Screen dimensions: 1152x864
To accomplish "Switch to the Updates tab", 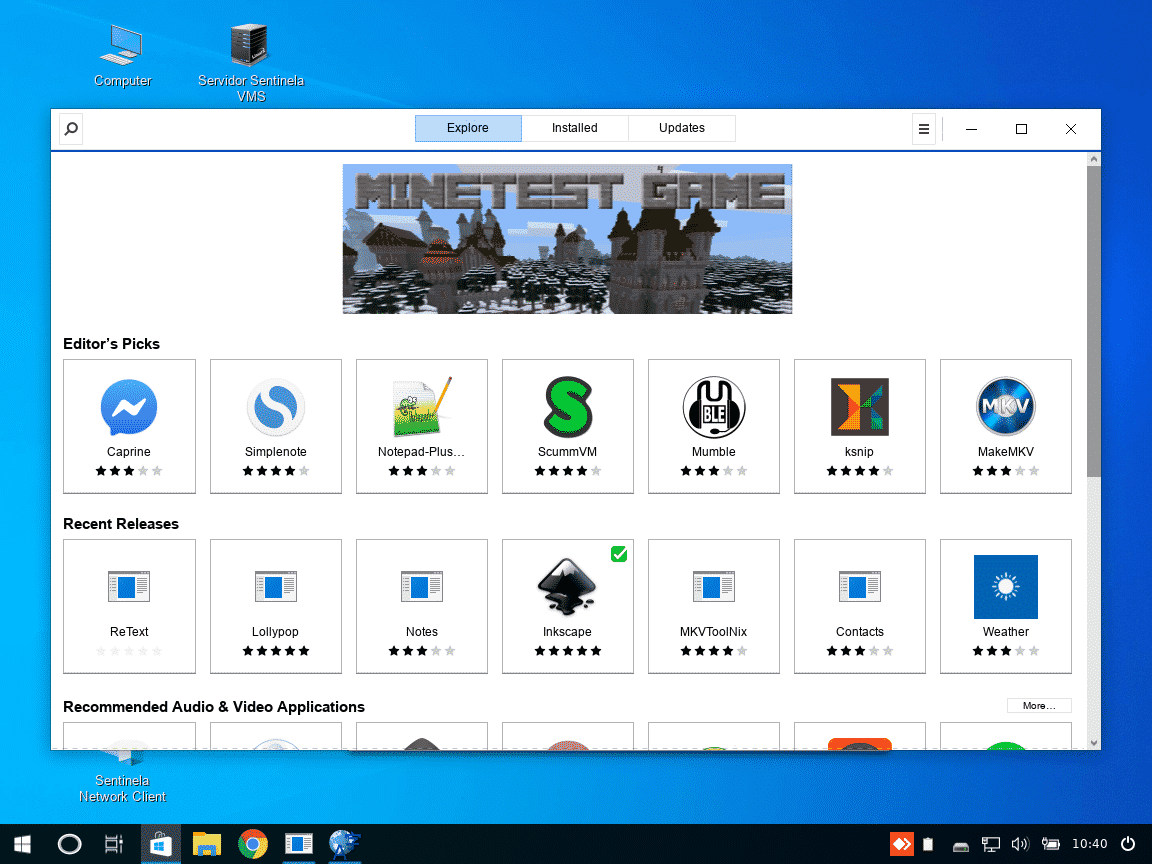I will [x=681, y=128].
